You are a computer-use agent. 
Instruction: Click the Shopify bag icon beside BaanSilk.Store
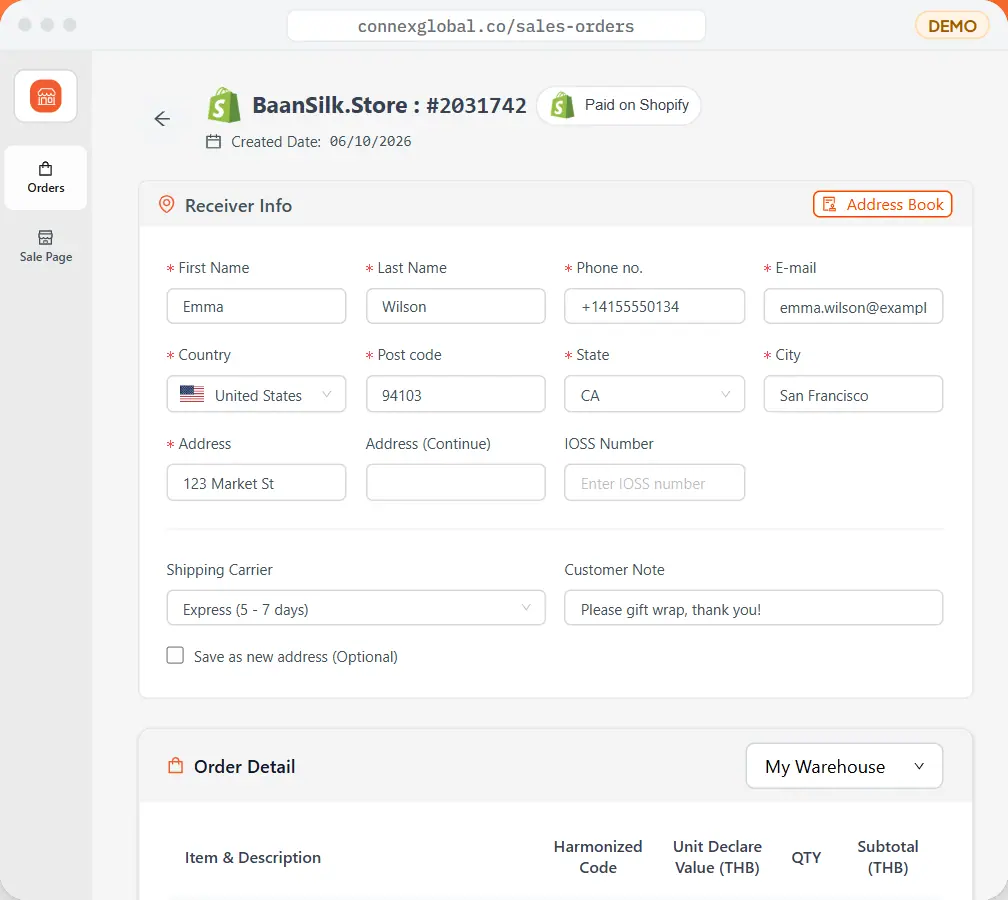pos(224,105)
